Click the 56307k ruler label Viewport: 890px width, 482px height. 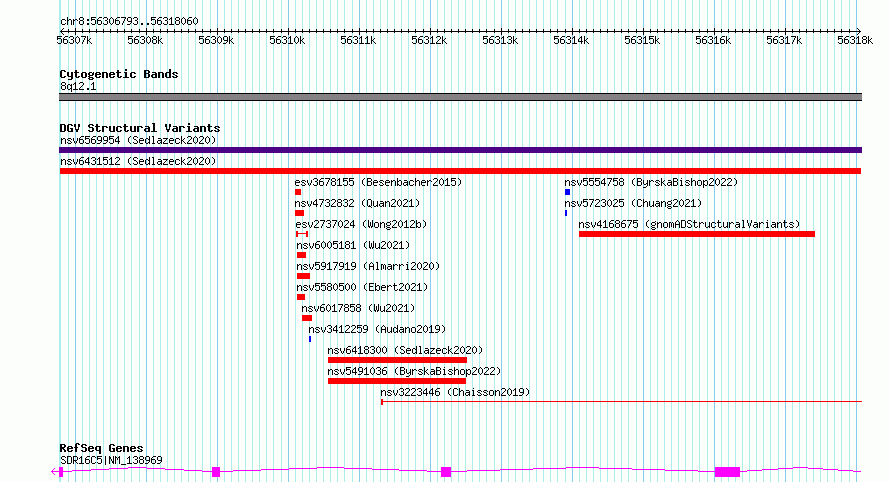click(x=74, y=40)
